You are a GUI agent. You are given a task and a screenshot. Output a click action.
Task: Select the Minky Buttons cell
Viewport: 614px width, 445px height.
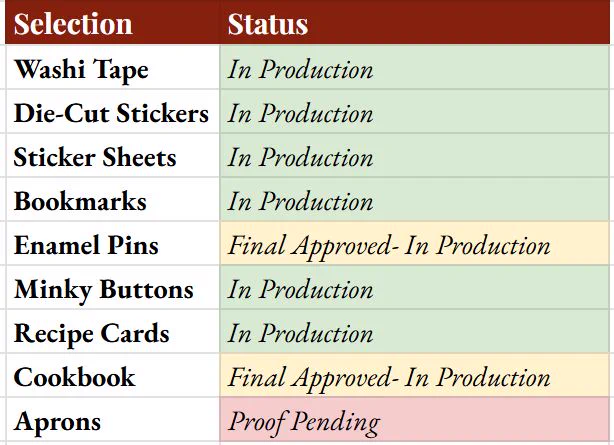113,288
